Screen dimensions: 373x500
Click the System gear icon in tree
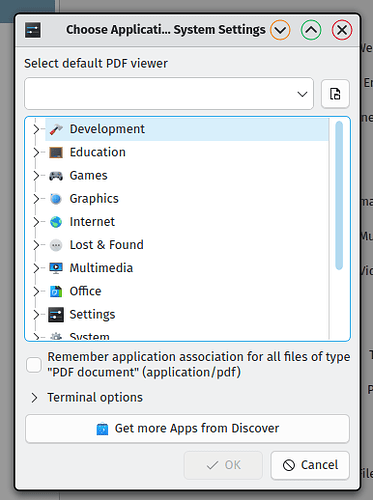pyautogui.click(x=56, y=336)
